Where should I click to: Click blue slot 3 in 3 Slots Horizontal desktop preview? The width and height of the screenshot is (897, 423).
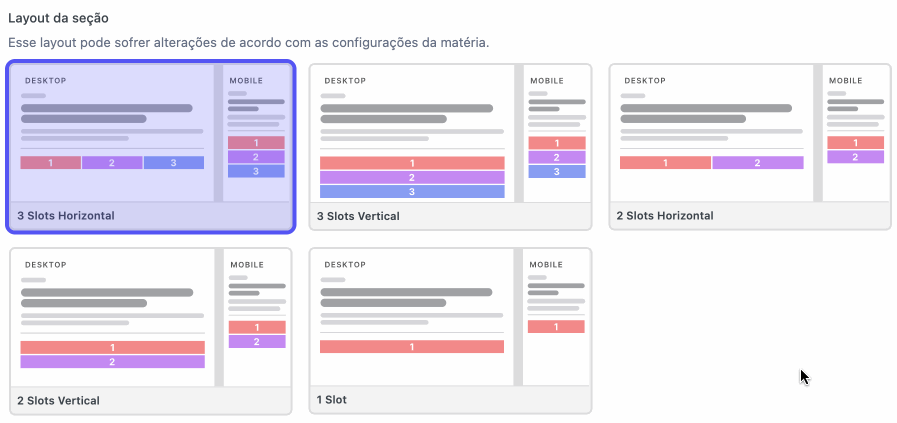click(174, 163)
